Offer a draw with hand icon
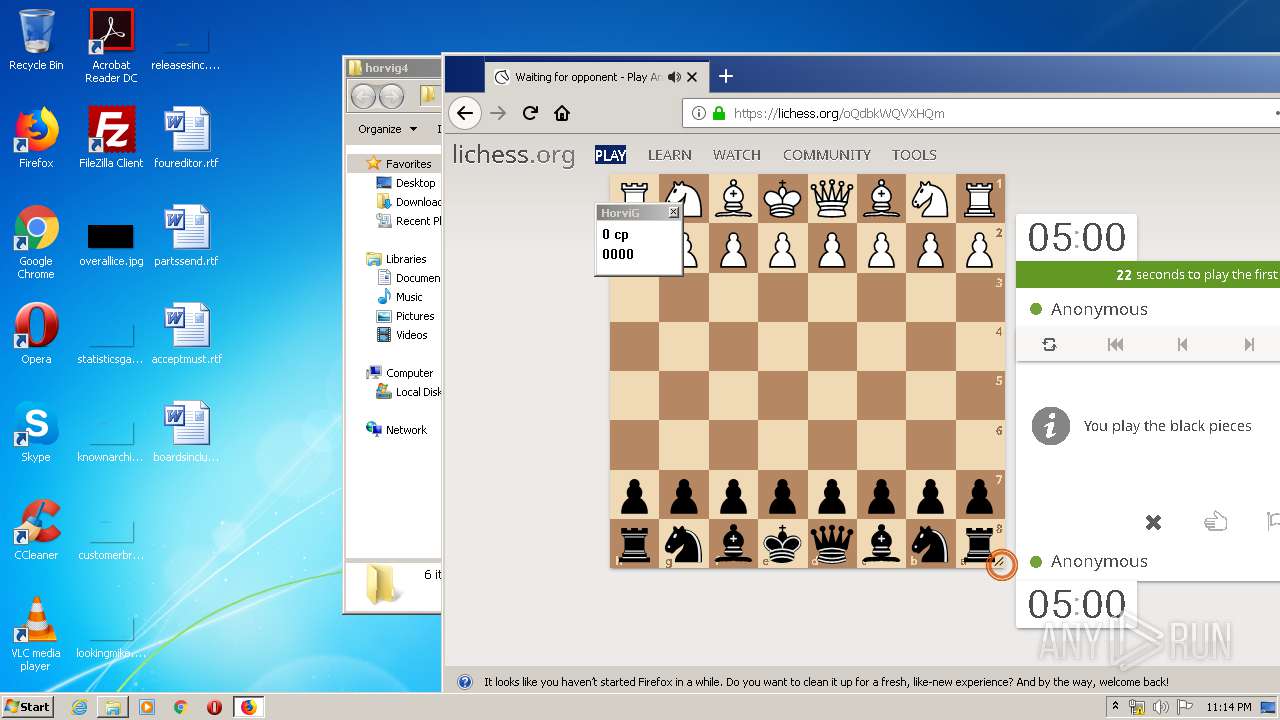This screenshot has height=720, width=1280. click(1215, 521)
